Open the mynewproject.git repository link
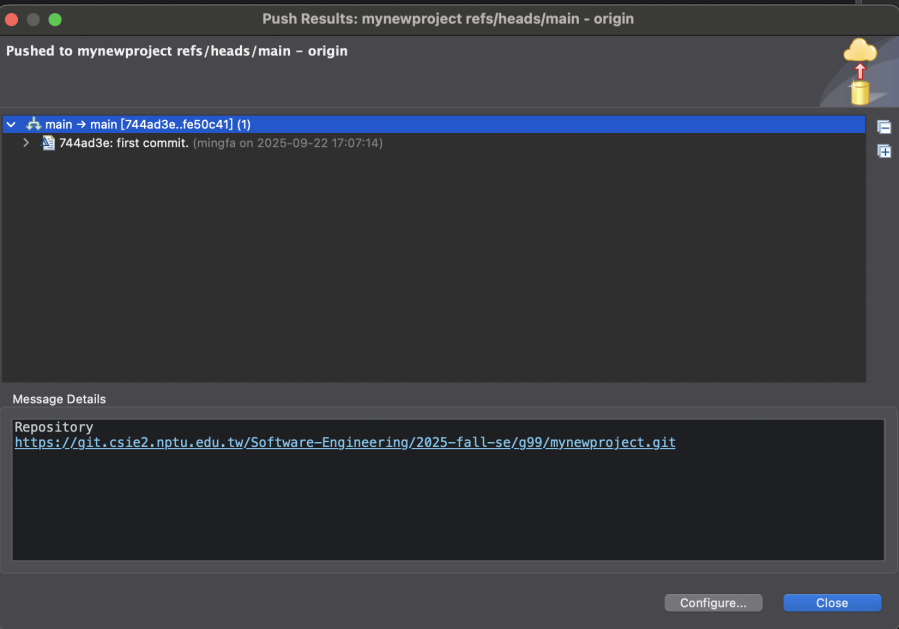 [345, 442]
